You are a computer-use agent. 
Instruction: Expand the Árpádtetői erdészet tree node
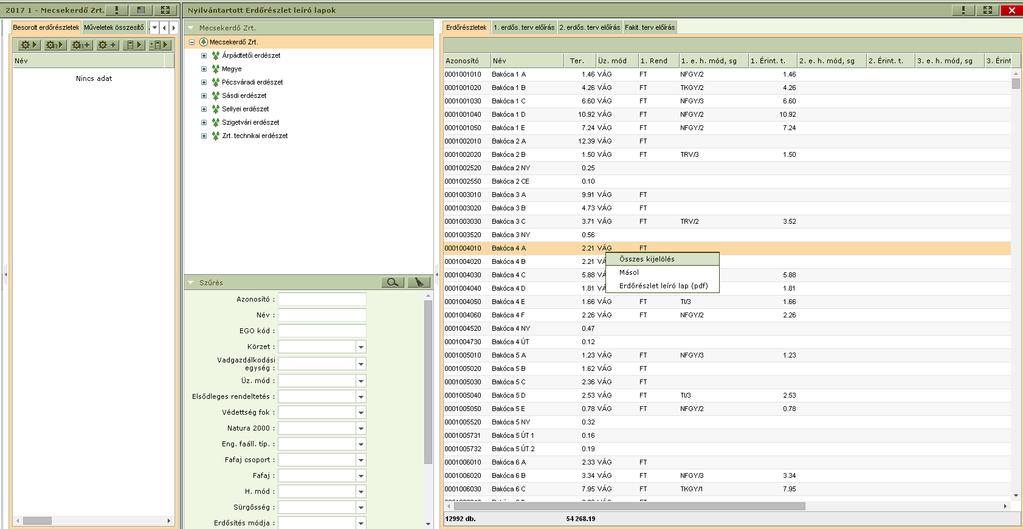click(204, 55)
